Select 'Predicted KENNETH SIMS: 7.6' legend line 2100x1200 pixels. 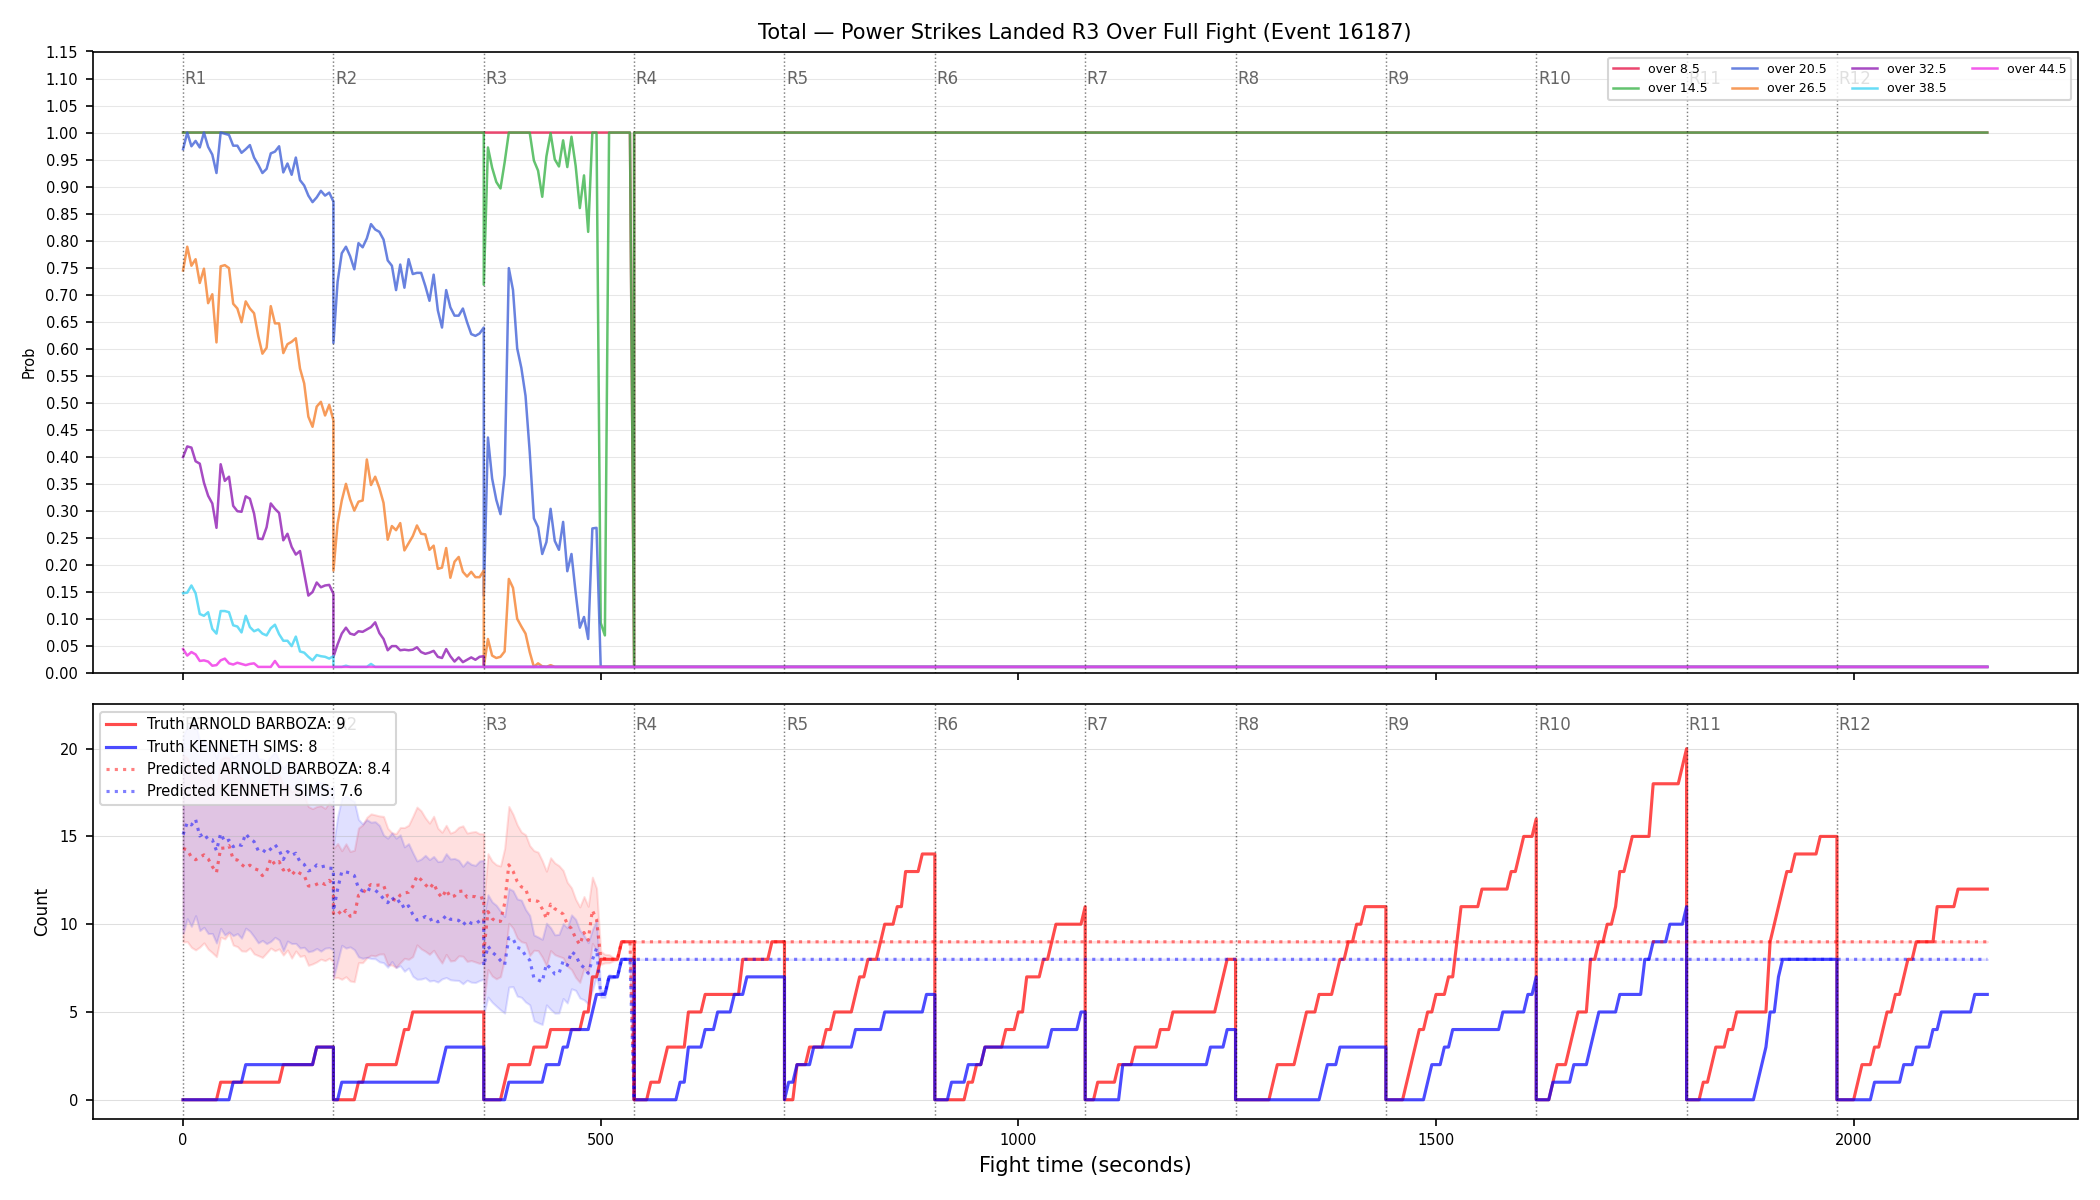234,791
